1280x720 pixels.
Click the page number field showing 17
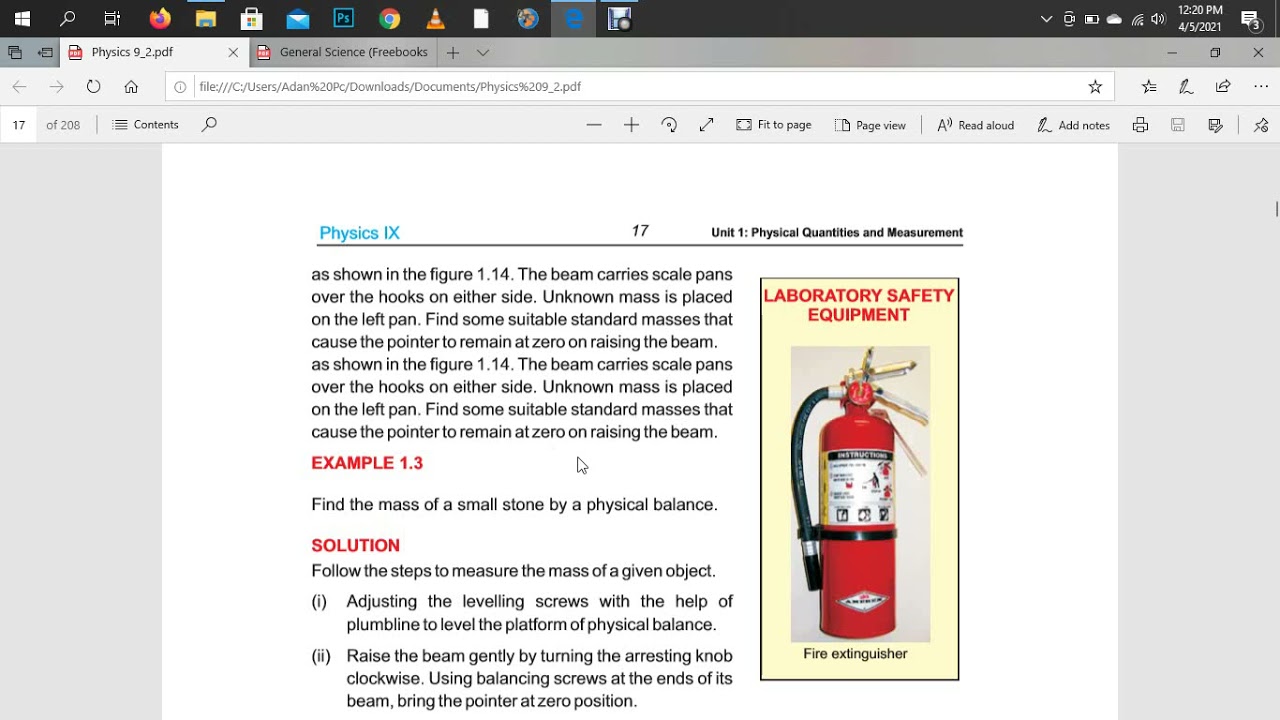tap(19, 125)
